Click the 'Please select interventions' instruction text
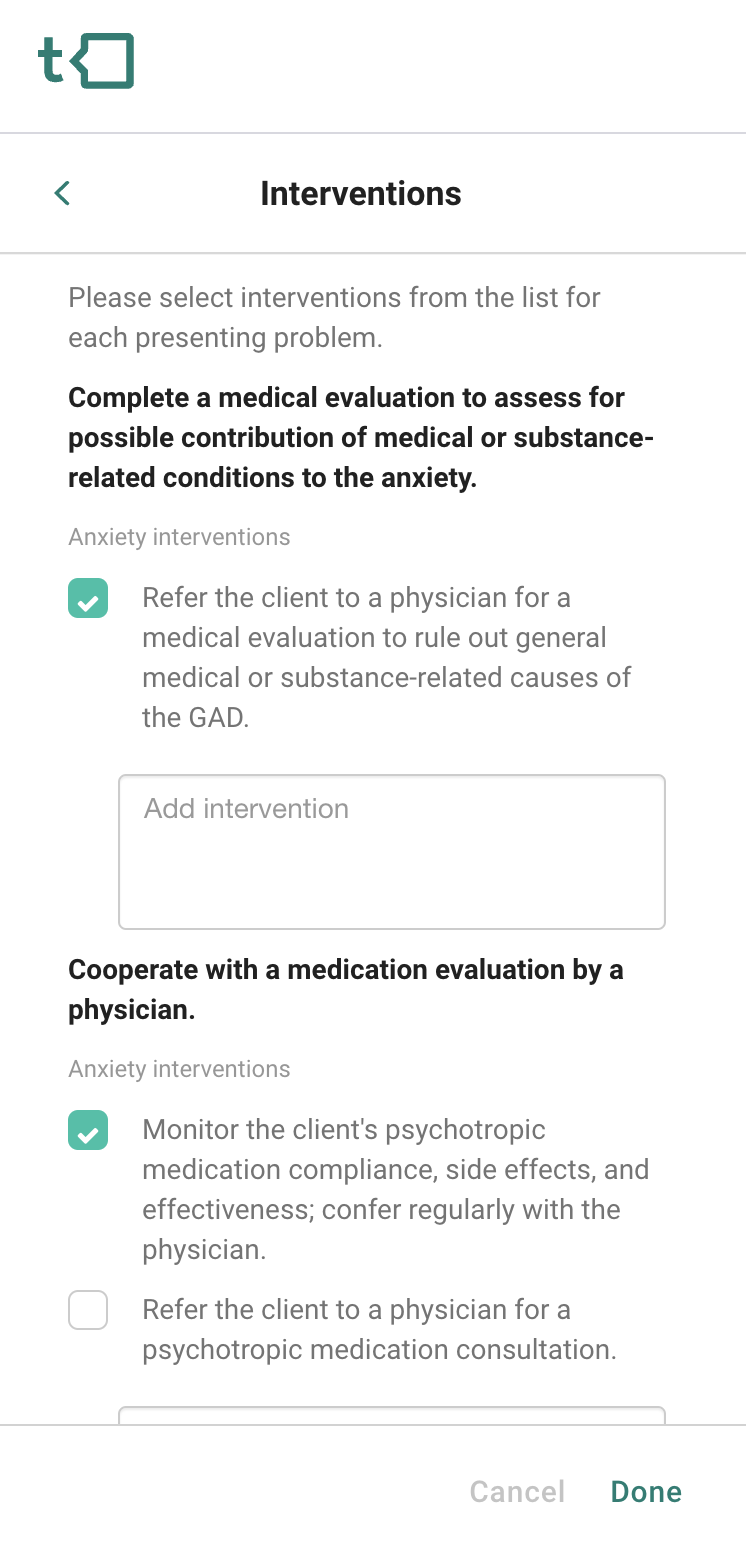 click(334, 317)
